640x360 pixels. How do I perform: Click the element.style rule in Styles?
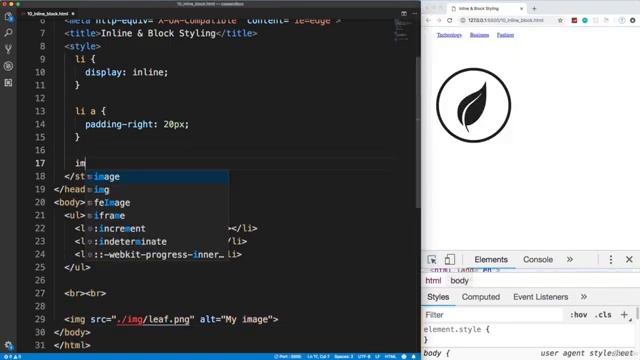point(456,329)
